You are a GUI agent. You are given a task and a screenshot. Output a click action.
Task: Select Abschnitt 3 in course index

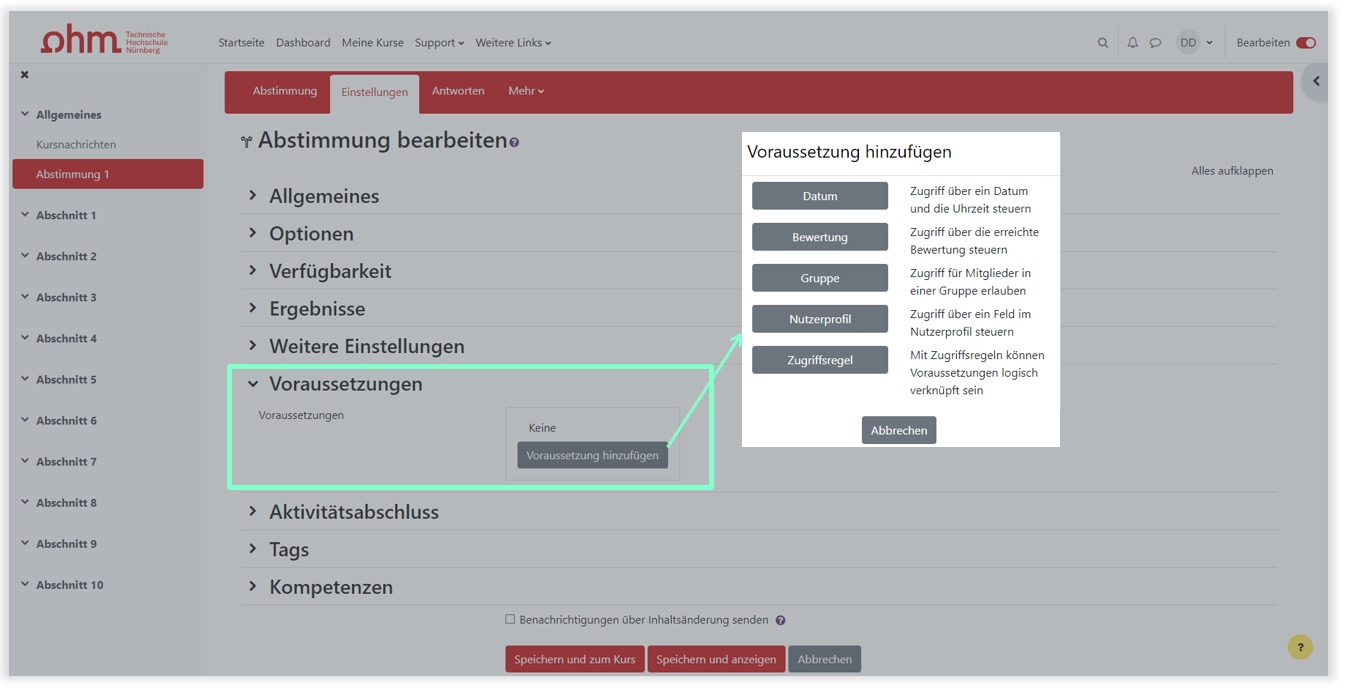pyautogui.click(x=66, y=298)
